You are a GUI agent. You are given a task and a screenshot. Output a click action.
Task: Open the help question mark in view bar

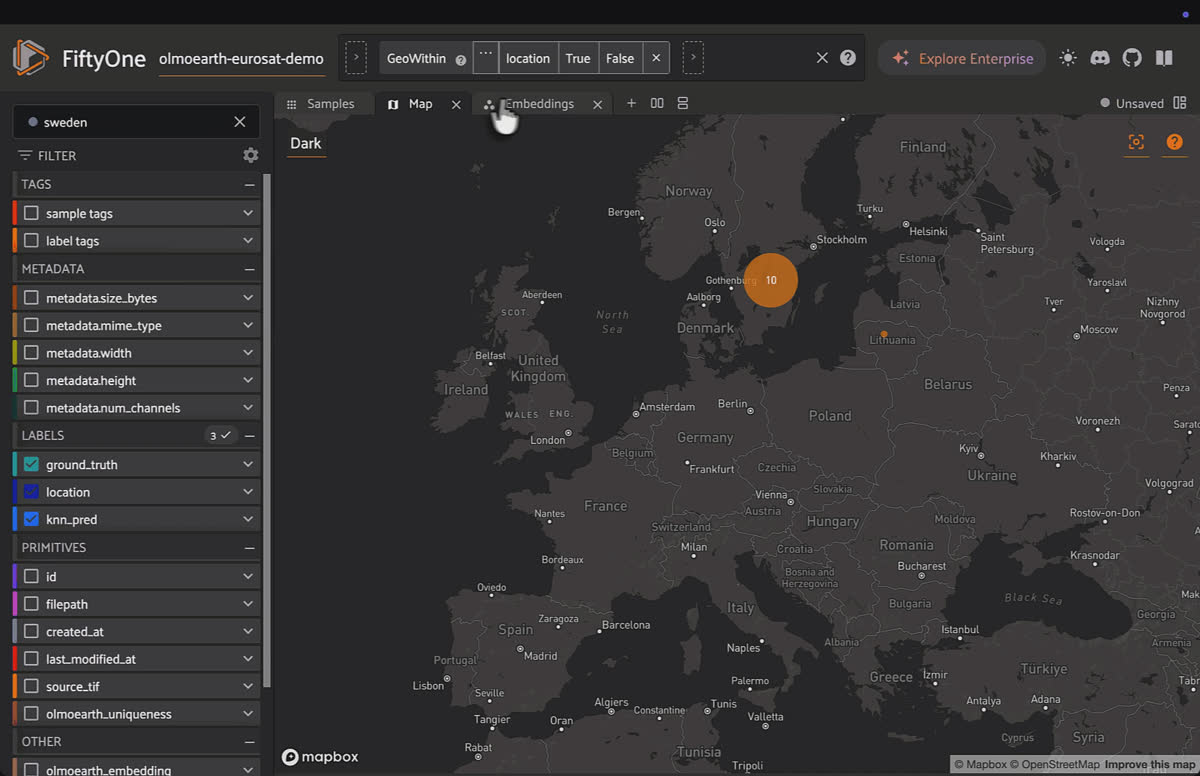pyautogui.click(x=848, y=58)
